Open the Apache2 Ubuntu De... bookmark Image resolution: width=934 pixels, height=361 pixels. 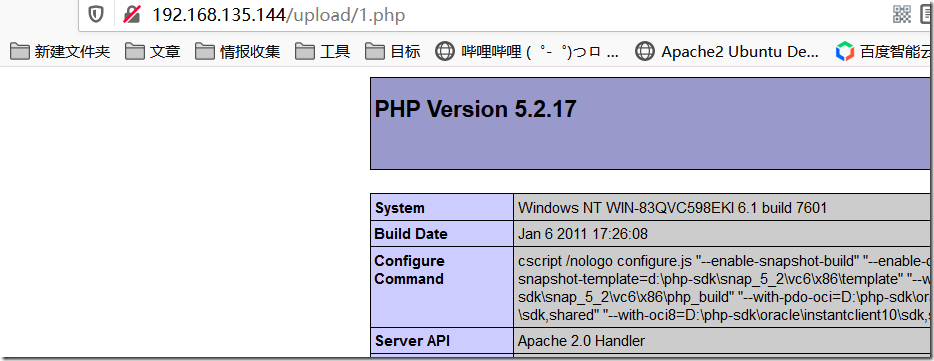(x=727, y=52)
